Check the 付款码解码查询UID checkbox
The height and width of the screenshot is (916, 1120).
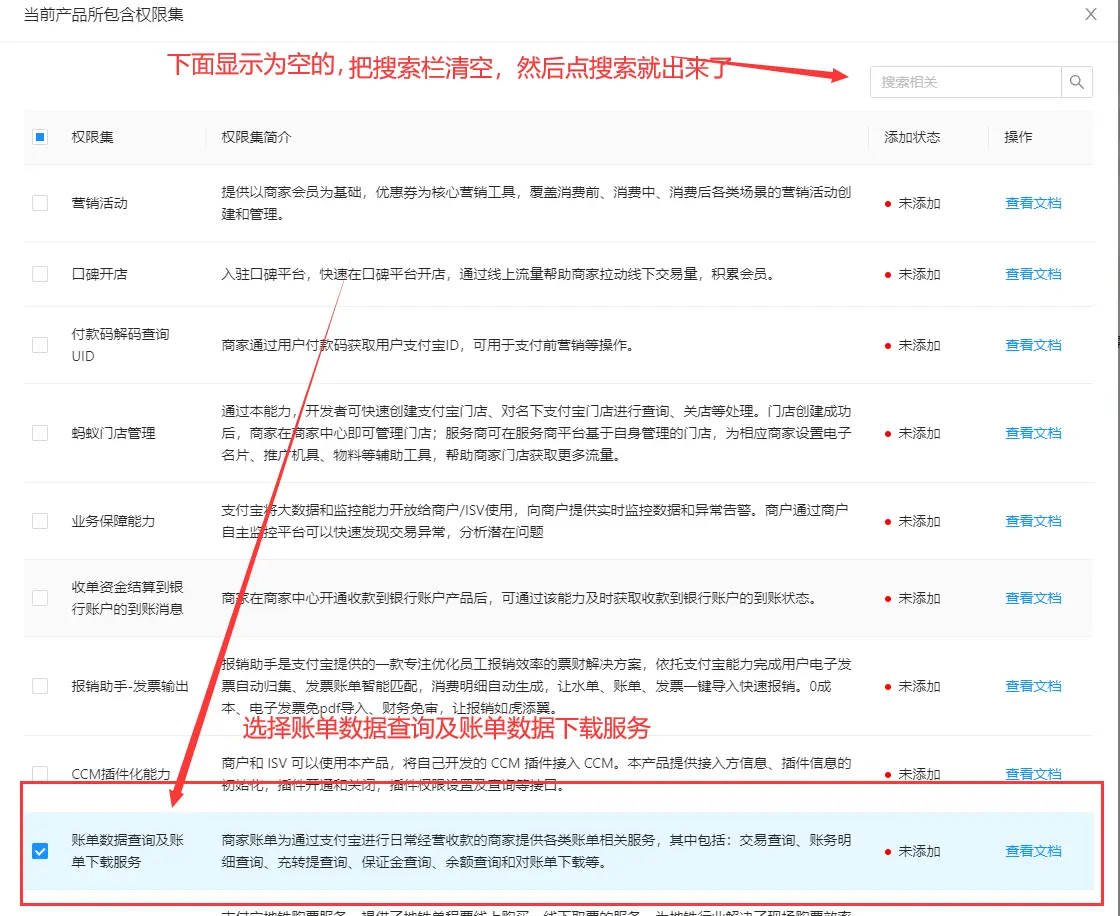click(x=40, y=345)
